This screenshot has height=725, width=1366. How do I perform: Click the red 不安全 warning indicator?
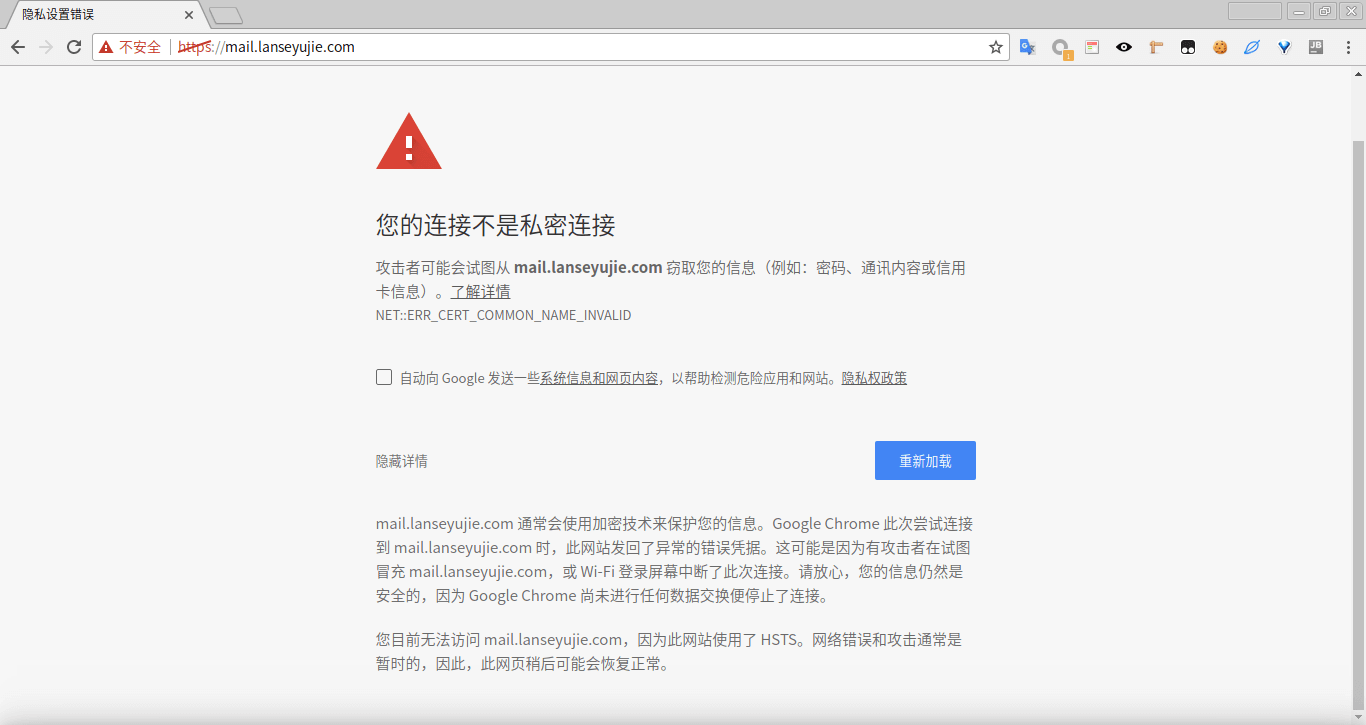click(x=131, y=47)
